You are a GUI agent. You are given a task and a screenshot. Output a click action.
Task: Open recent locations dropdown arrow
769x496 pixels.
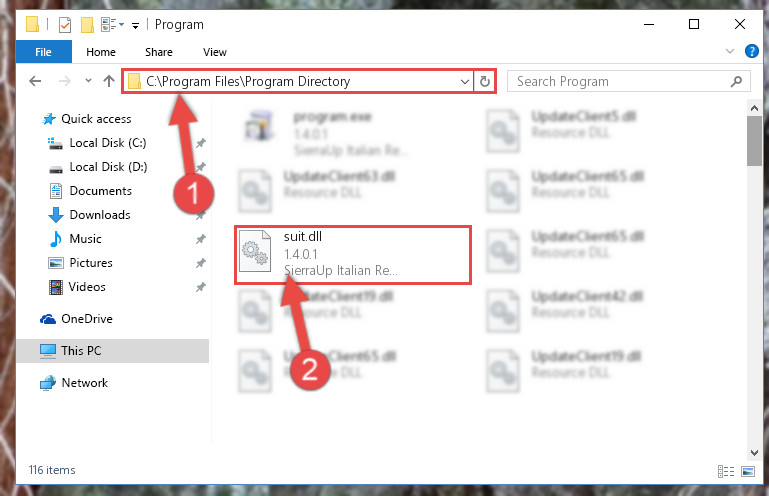coord(88,80)
